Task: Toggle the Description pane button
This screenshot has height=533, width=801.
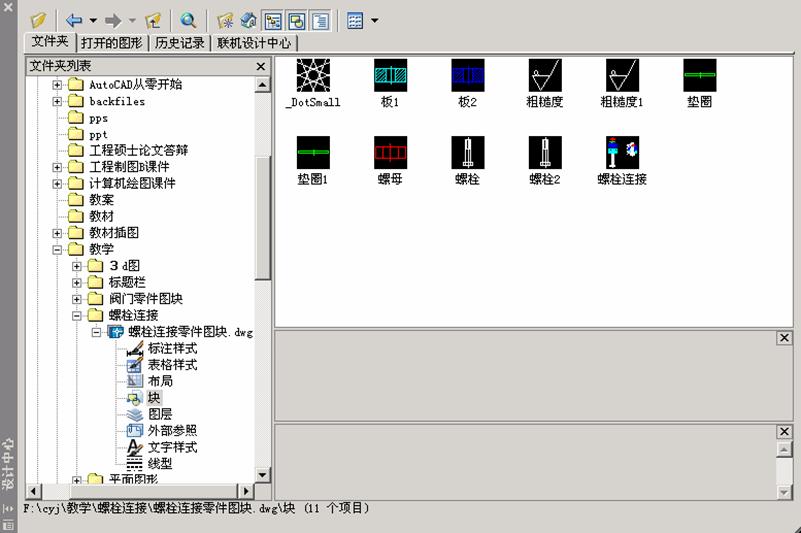Action: click(320, 20)
